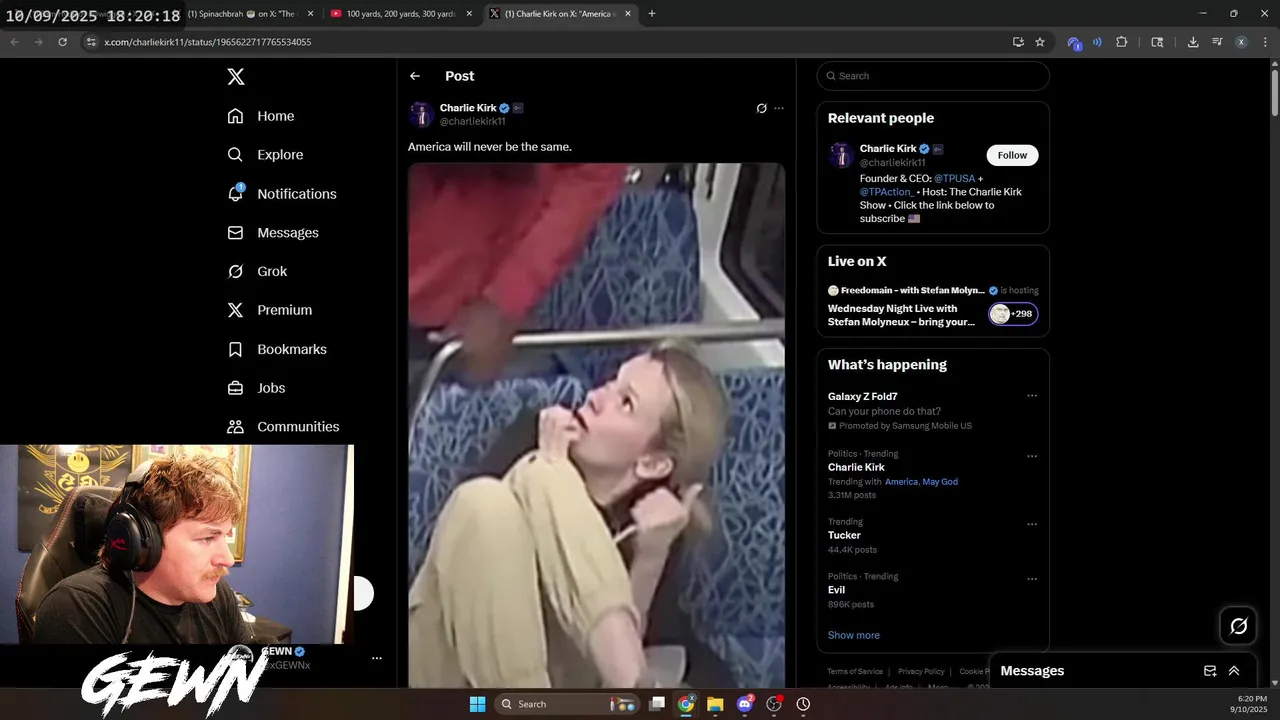The height and width of the screenshot is (720, 1280).
Task: Open a new browser tab
Action: point(652,14)
